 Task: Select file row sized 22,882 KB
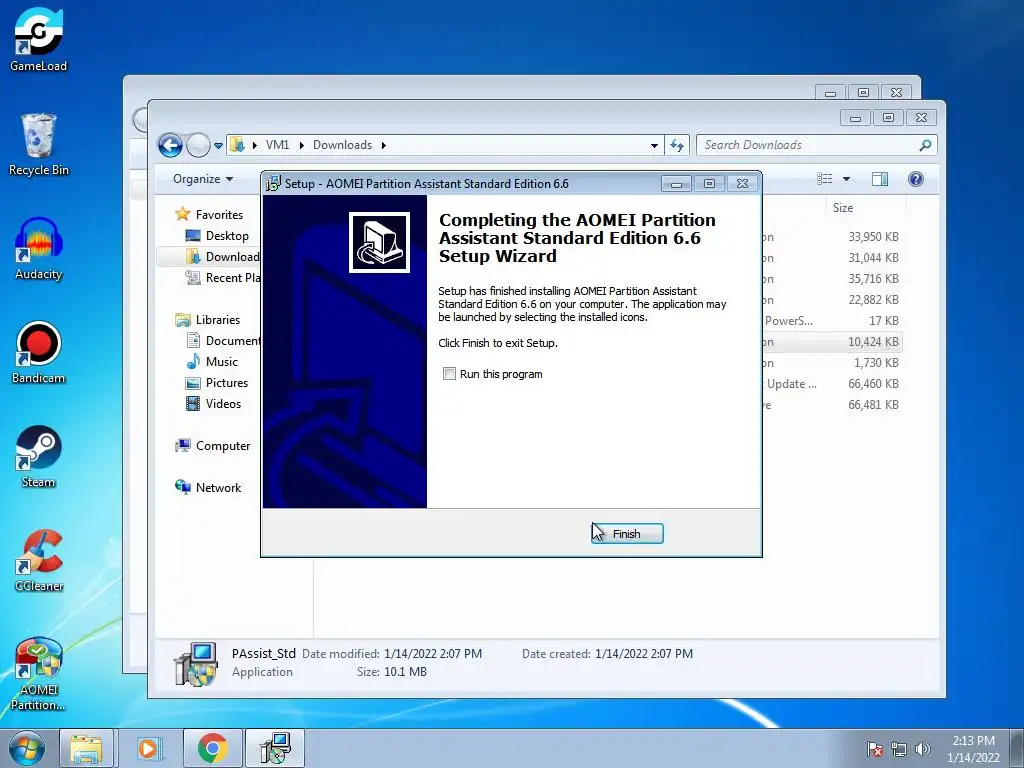pos(832,300)
